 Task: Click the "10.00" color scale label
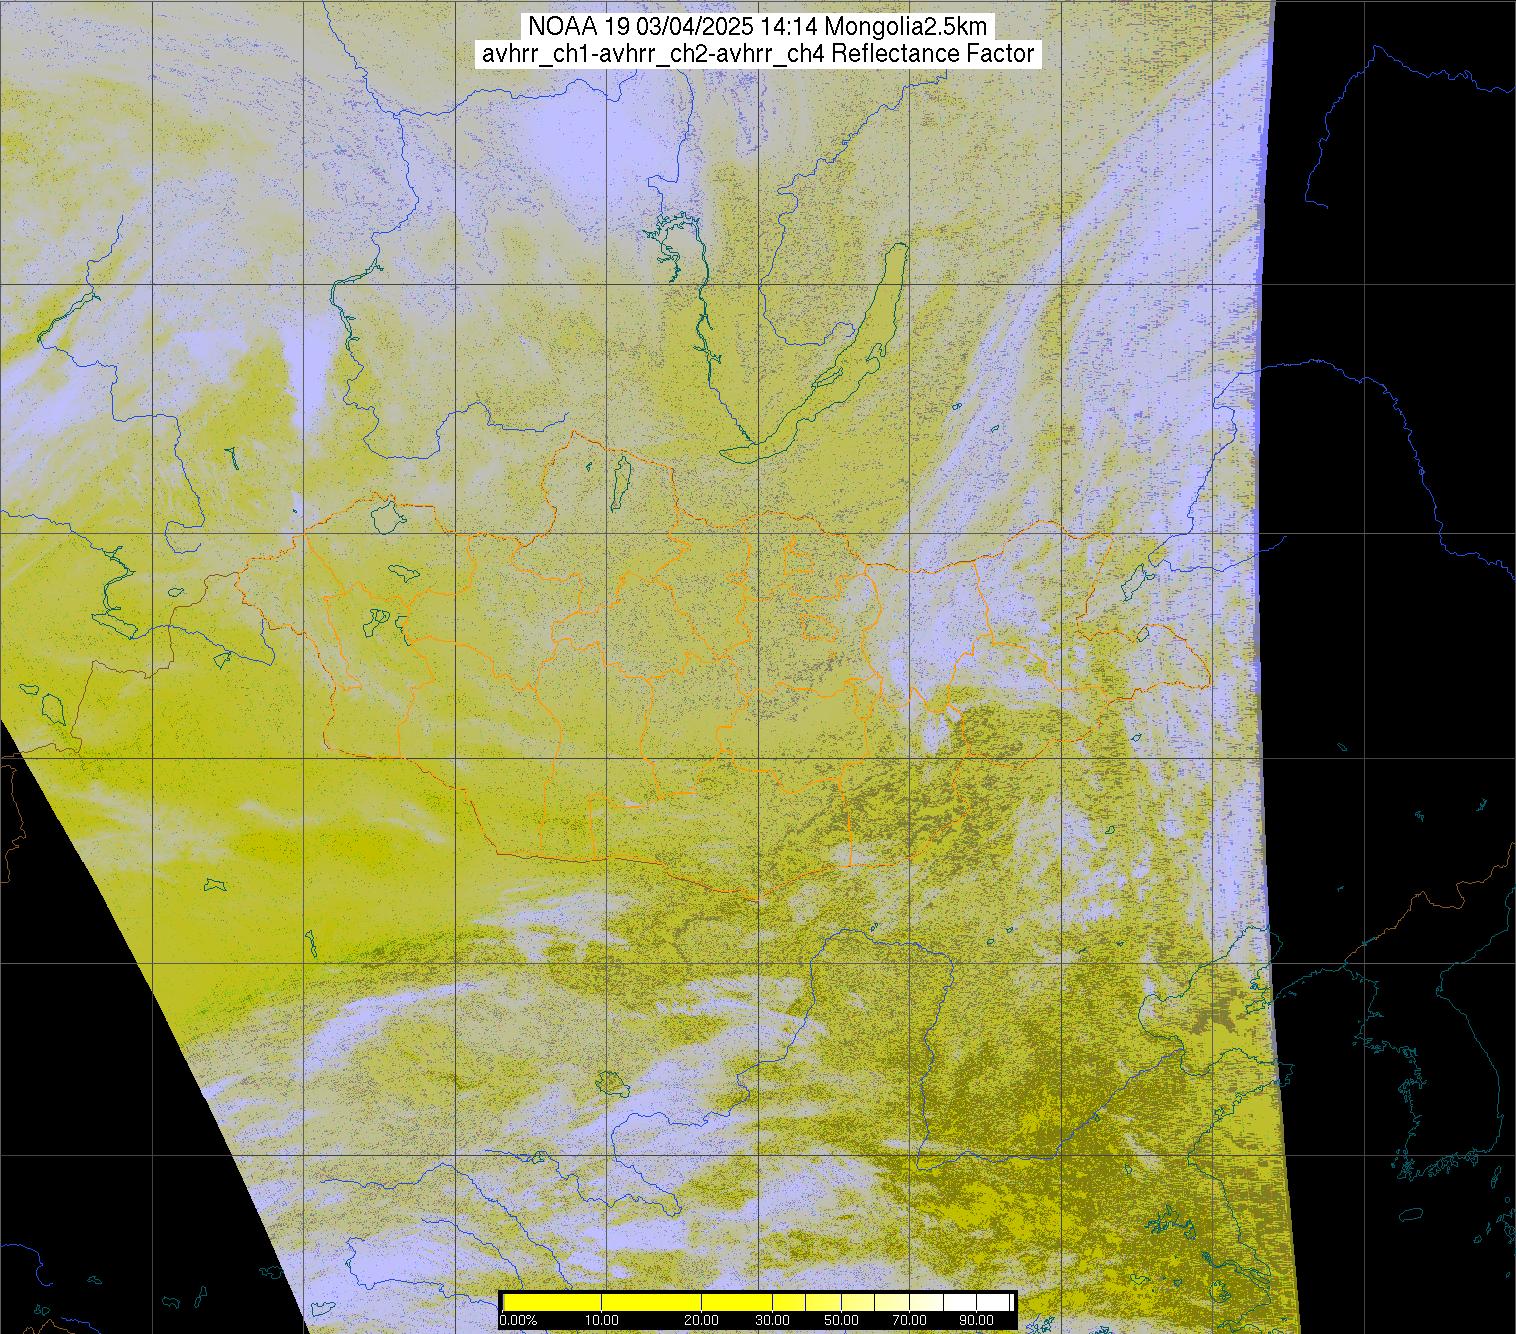(601, 1320)
